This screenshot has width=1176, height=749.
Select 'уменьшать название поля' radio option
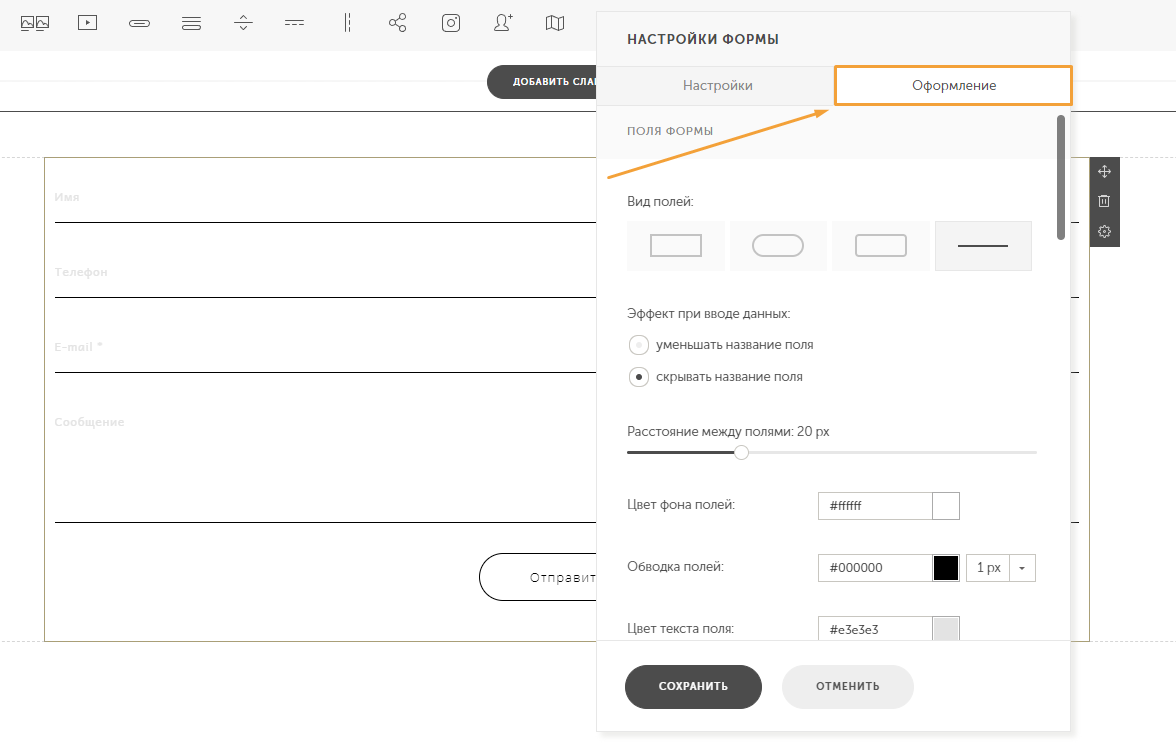click(638, 345)
